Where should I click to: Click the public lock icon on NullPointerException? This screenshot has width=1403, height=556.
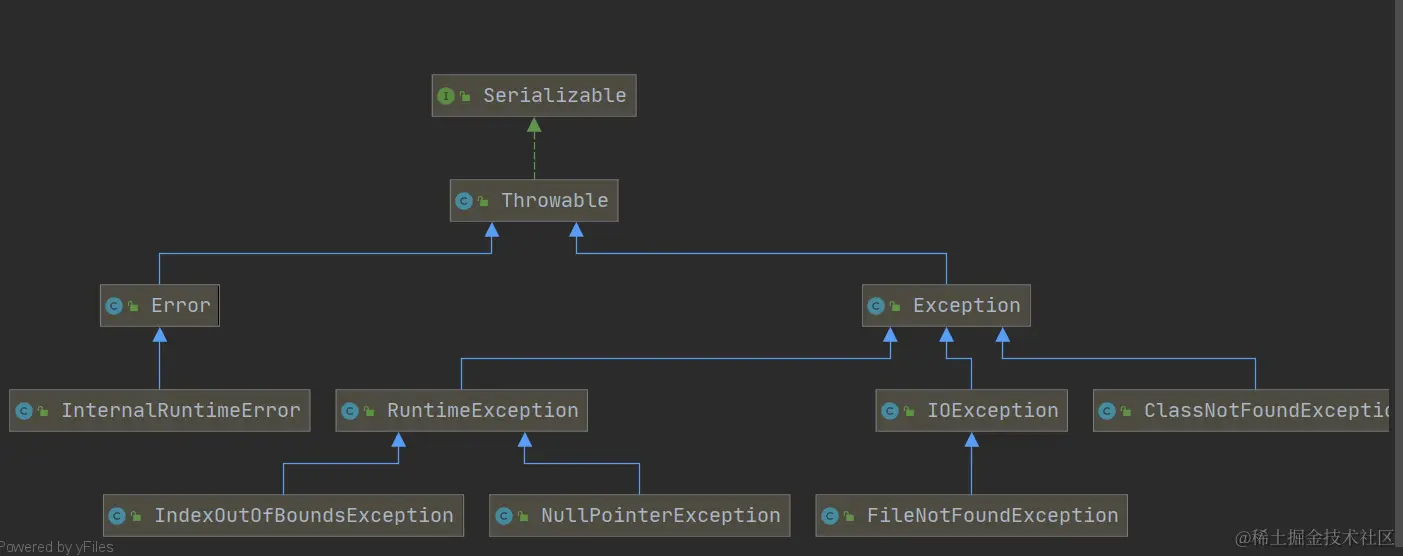[x=524, y=517]
